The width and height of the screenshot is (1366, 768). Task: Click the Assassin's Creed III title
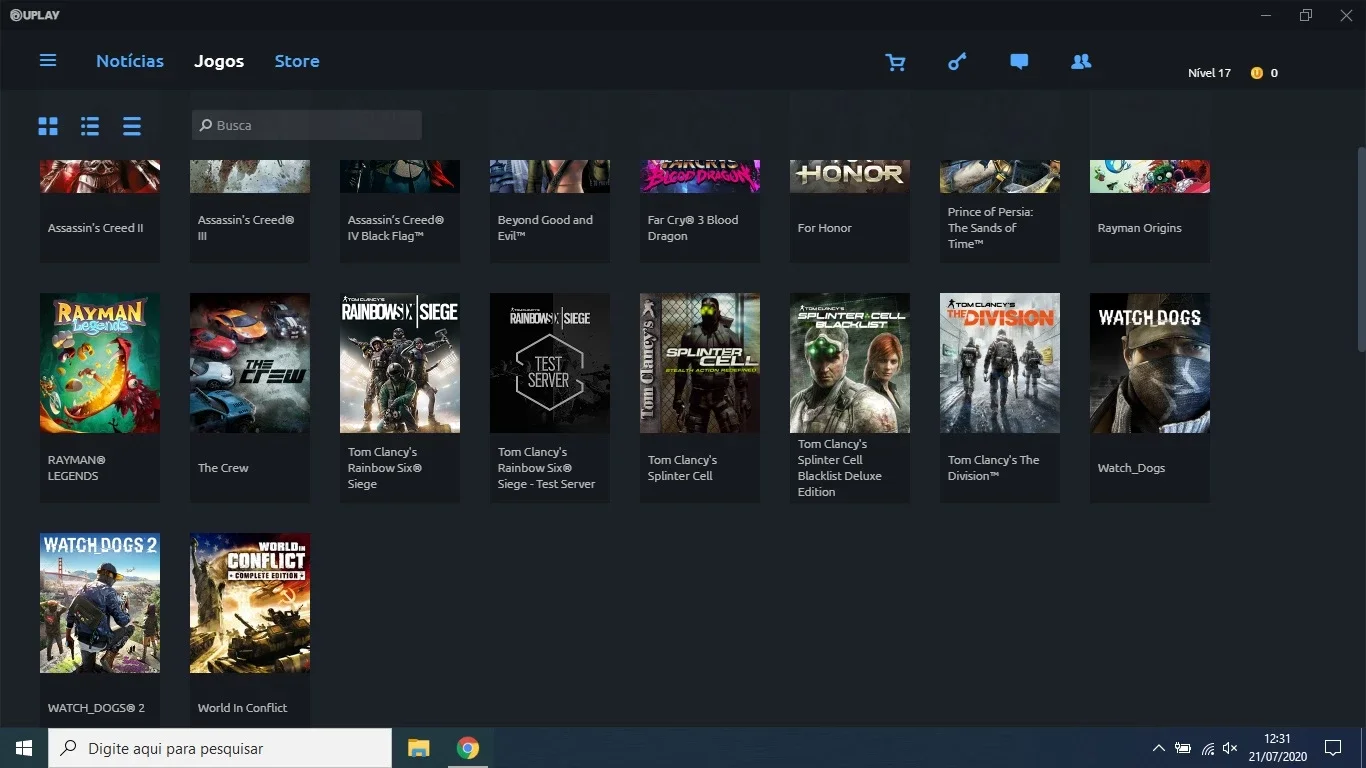[x=245, y=228]
